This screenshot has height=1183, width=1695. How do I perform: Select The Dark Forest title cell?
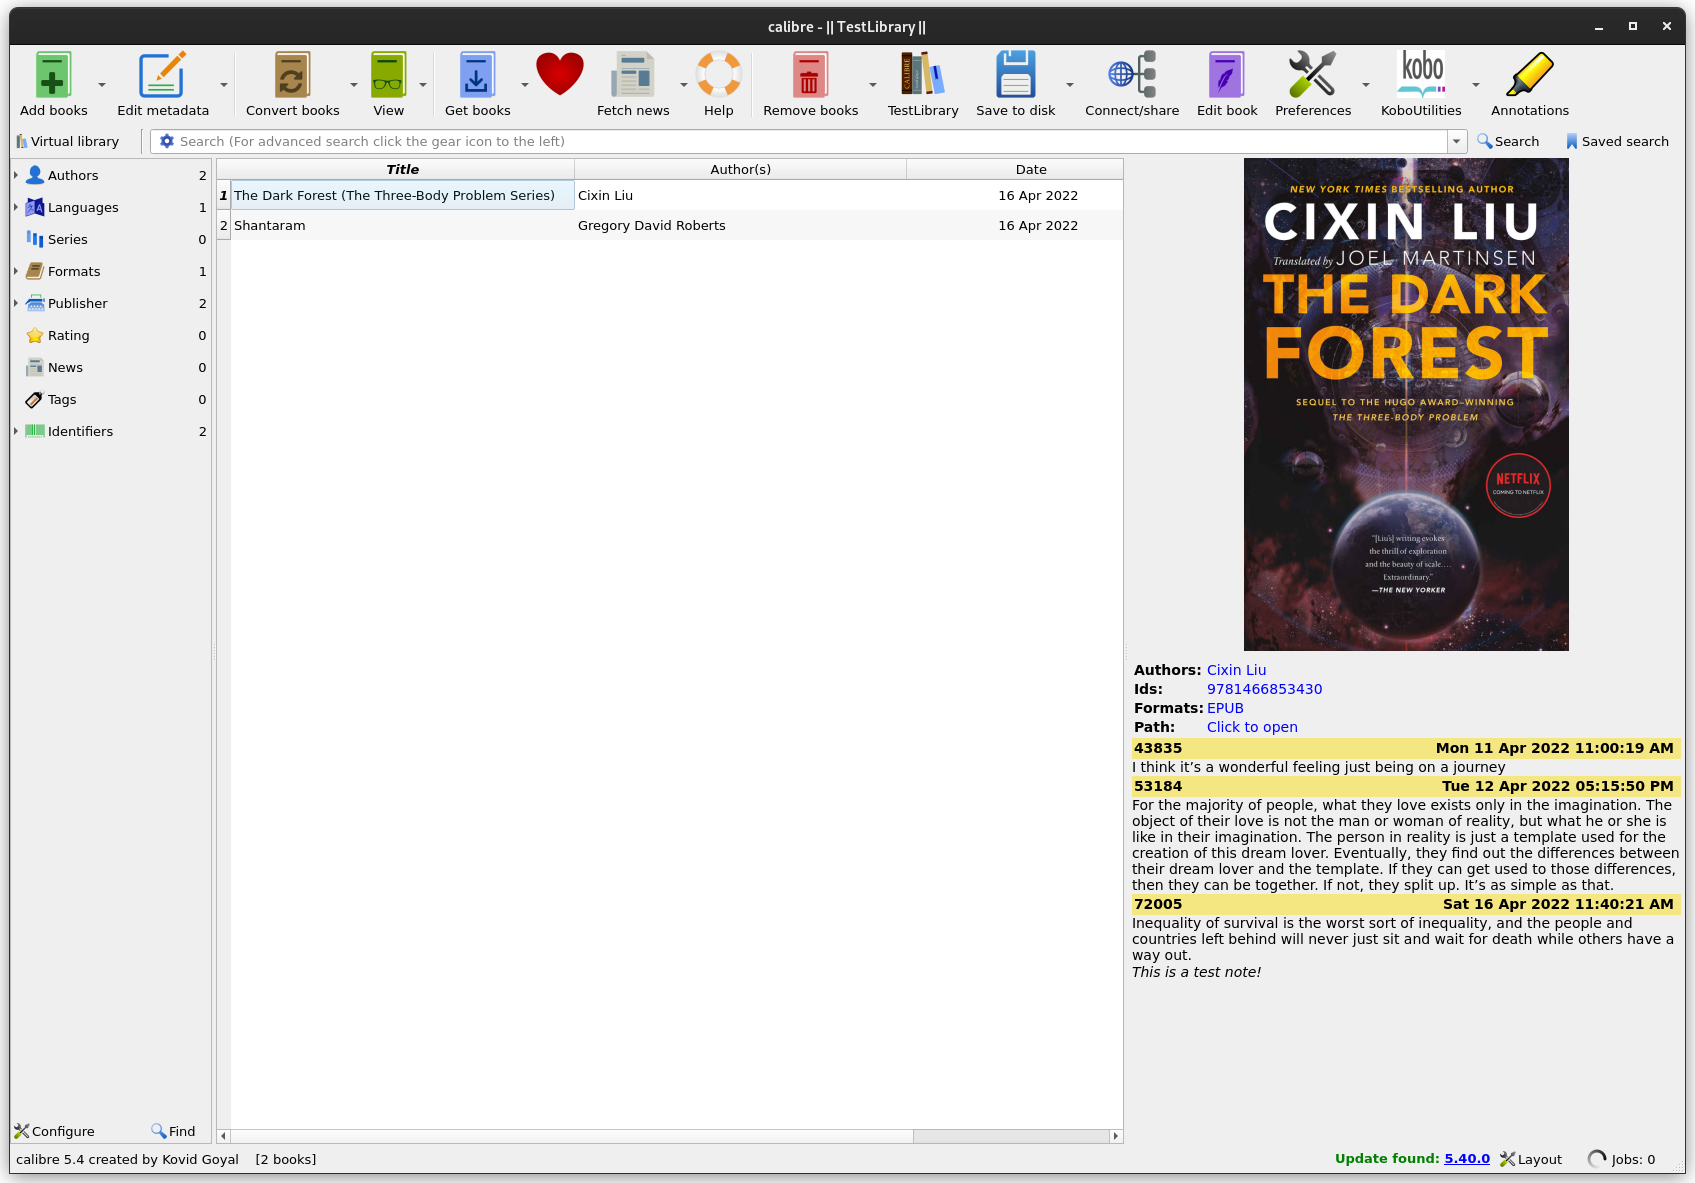point(402,195)
